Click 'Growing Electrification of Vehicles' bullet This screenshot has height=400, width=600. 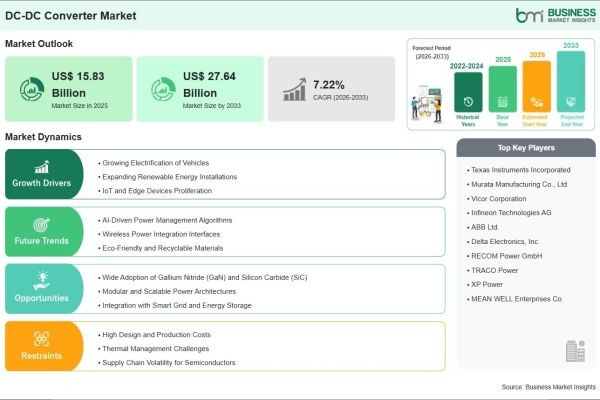(x=153, y=163)
